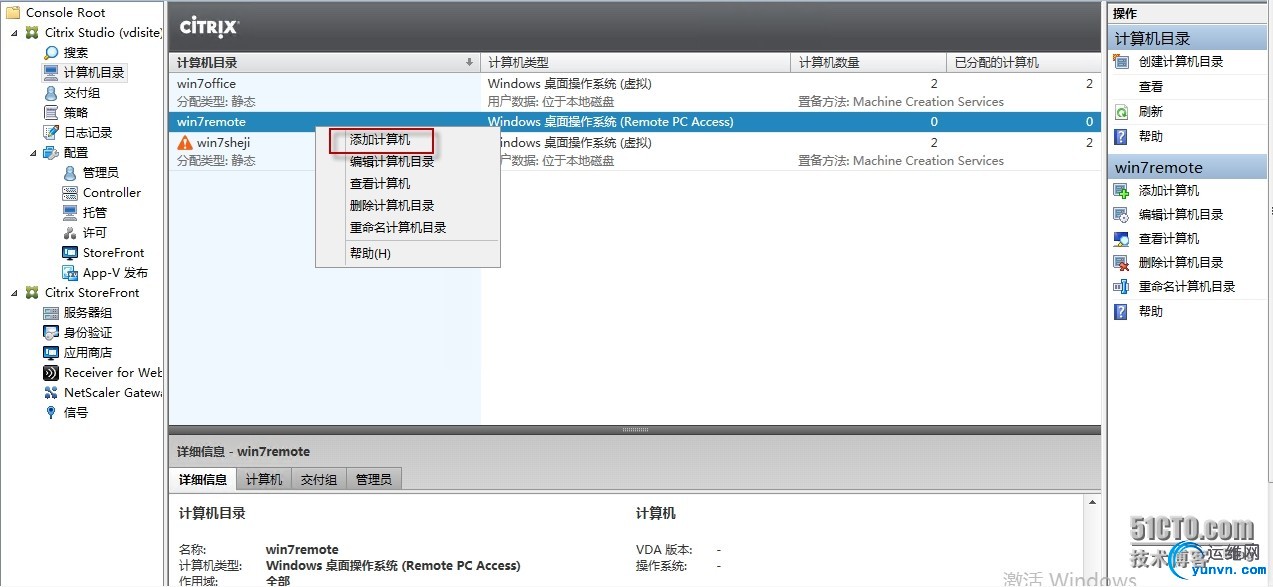This screenshot has width=1273, height=587.
Task: Collapse the Citrix StoreFront tree node
Action: (x=15, y=293)
